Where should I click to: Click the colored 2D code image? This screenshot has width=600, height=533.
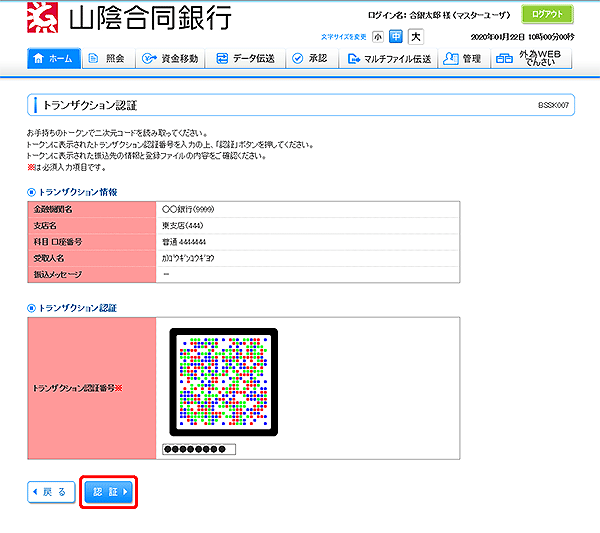(223, 382)
